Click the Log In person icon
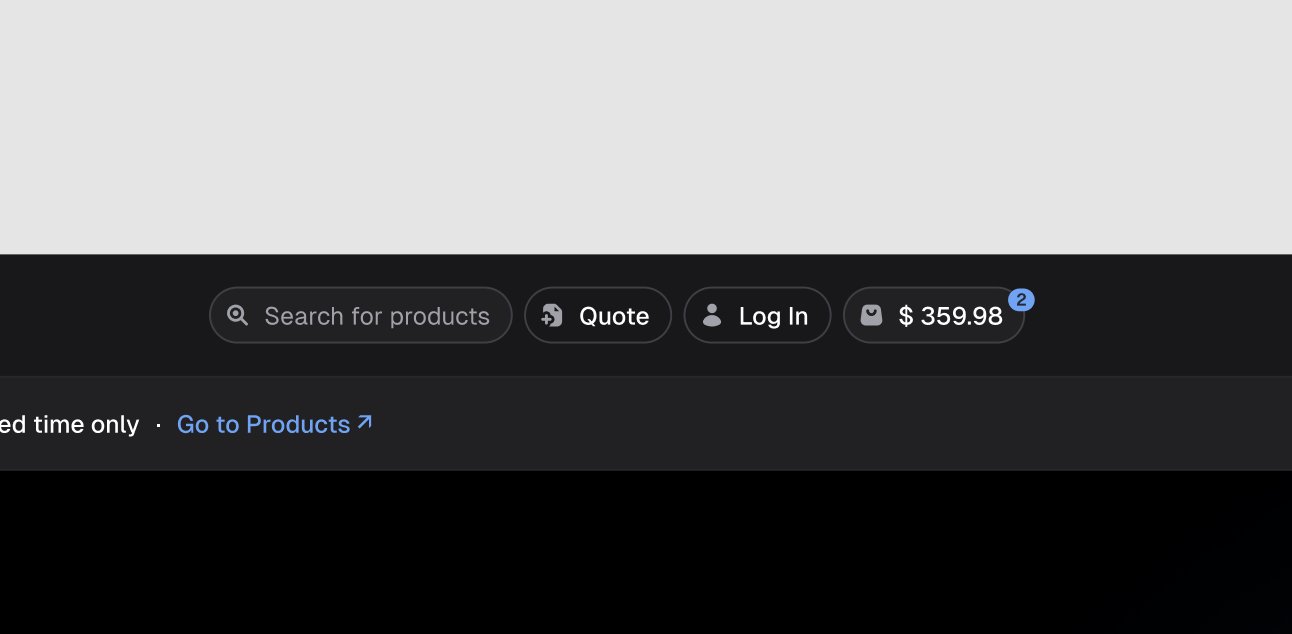The width and height of the screenshot is (1292, 634). click(712, 315)
